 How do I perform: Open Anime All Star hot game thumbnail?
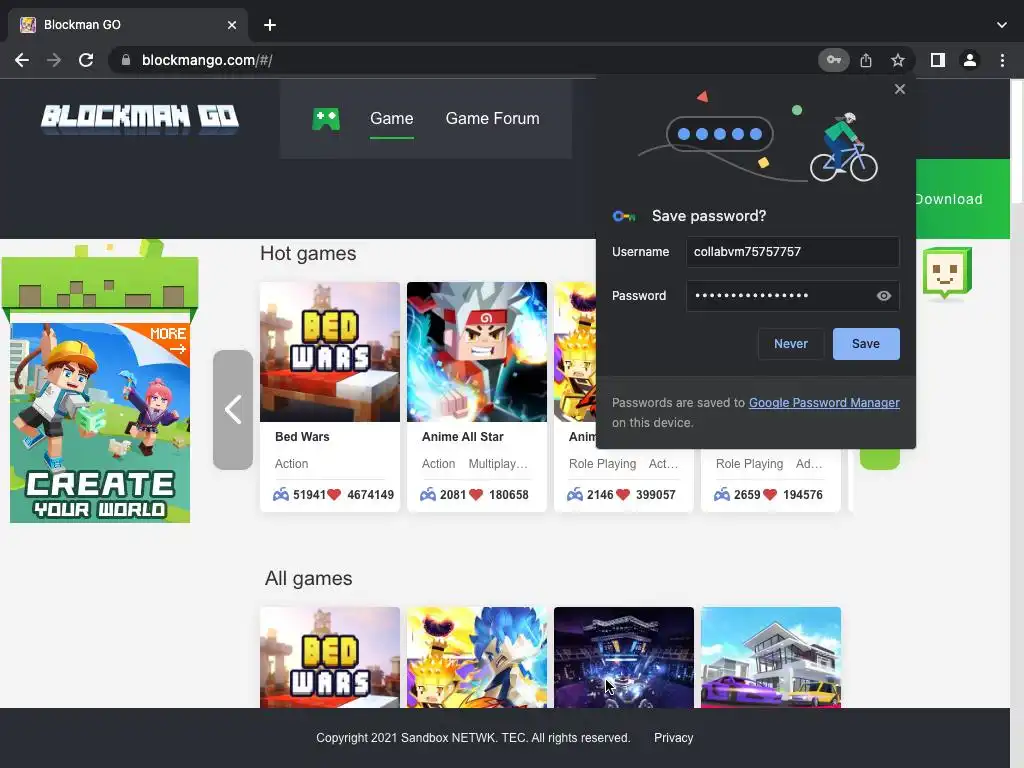(x=477, y=352)
